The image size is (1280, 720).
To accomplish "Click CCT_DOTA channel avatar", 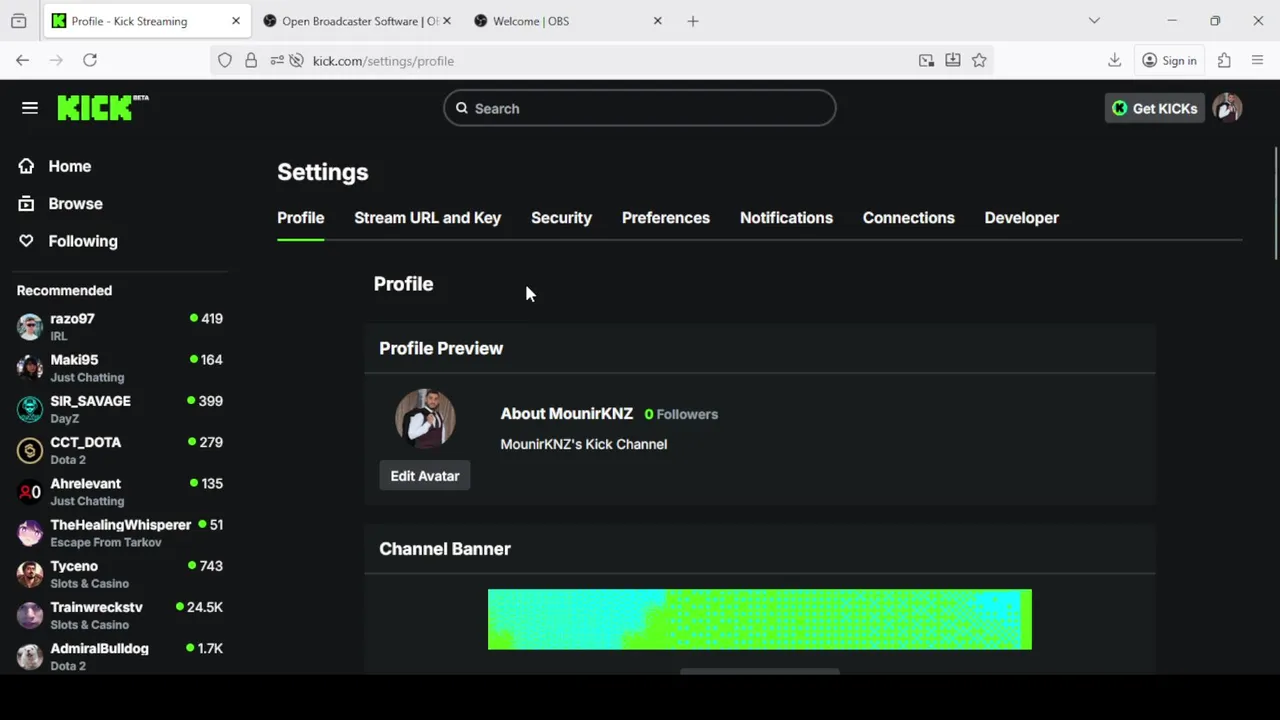I will coord(30,450).
